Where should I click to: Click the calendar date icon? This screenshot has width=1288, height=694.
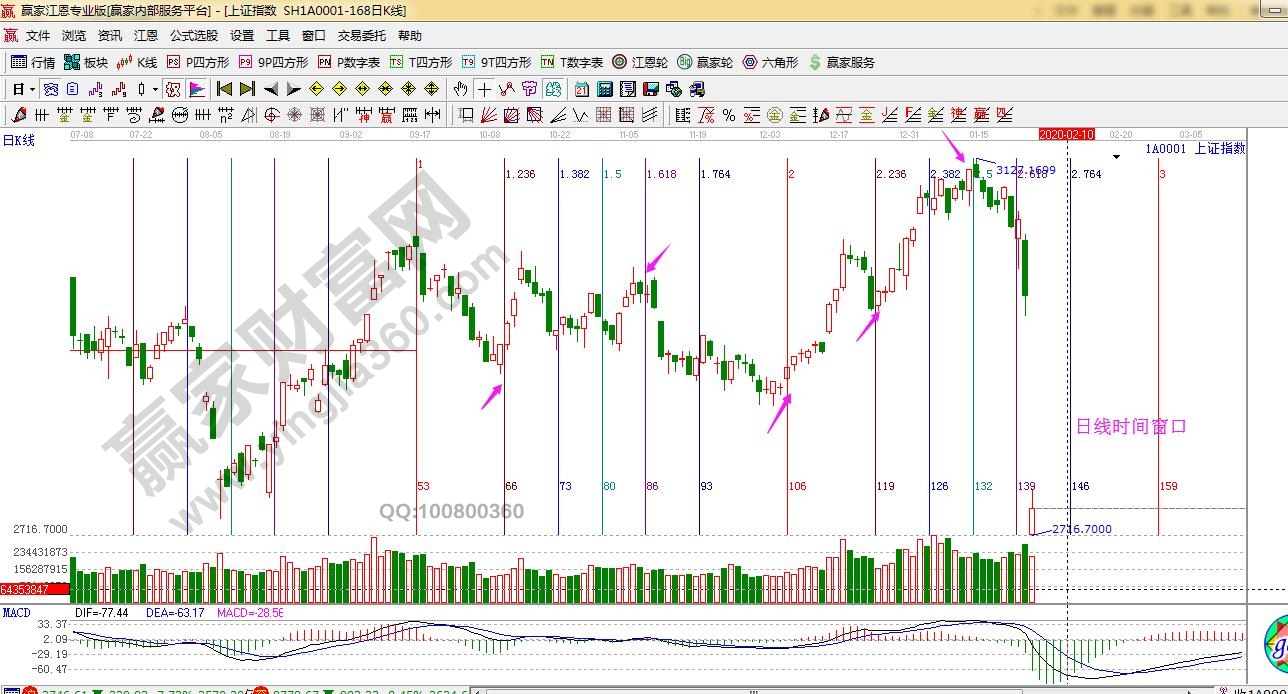[582, 89]
